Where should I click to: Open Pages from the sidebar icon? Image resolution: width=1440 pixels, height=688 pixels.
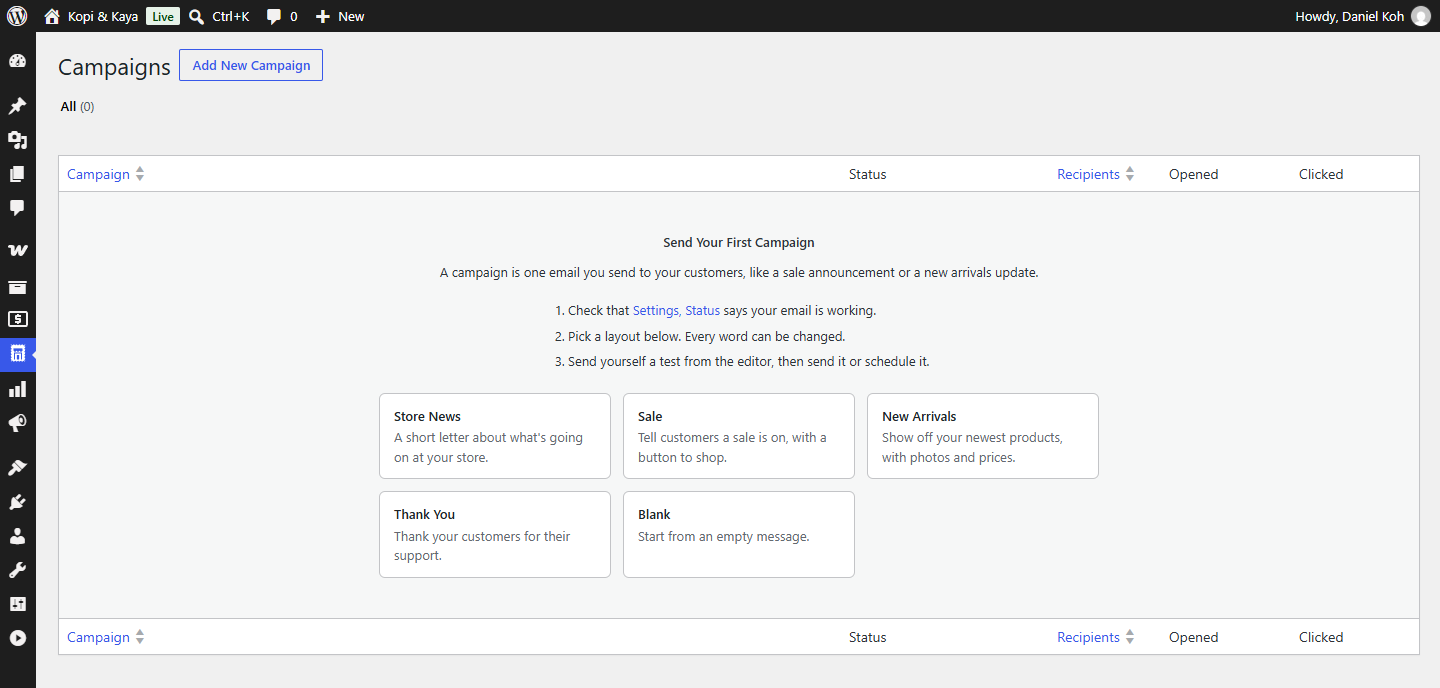(17, 174)
